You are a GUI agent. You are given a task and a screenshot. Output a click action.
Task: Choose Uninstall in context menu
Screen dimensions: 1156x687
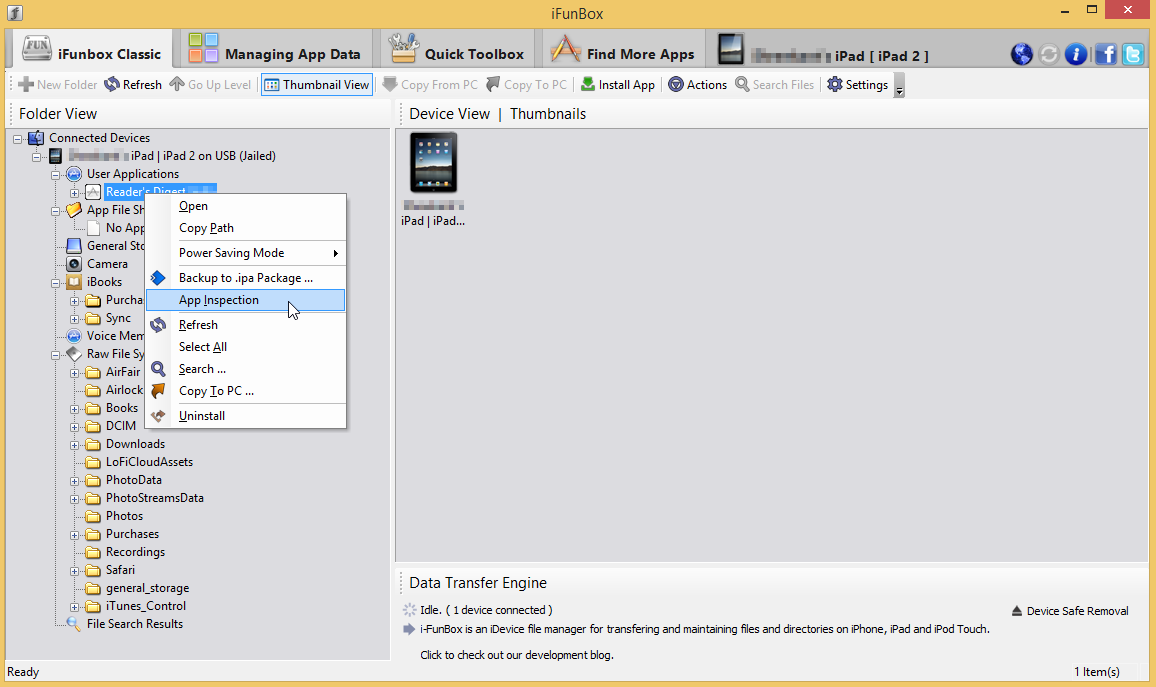point(246,416)
